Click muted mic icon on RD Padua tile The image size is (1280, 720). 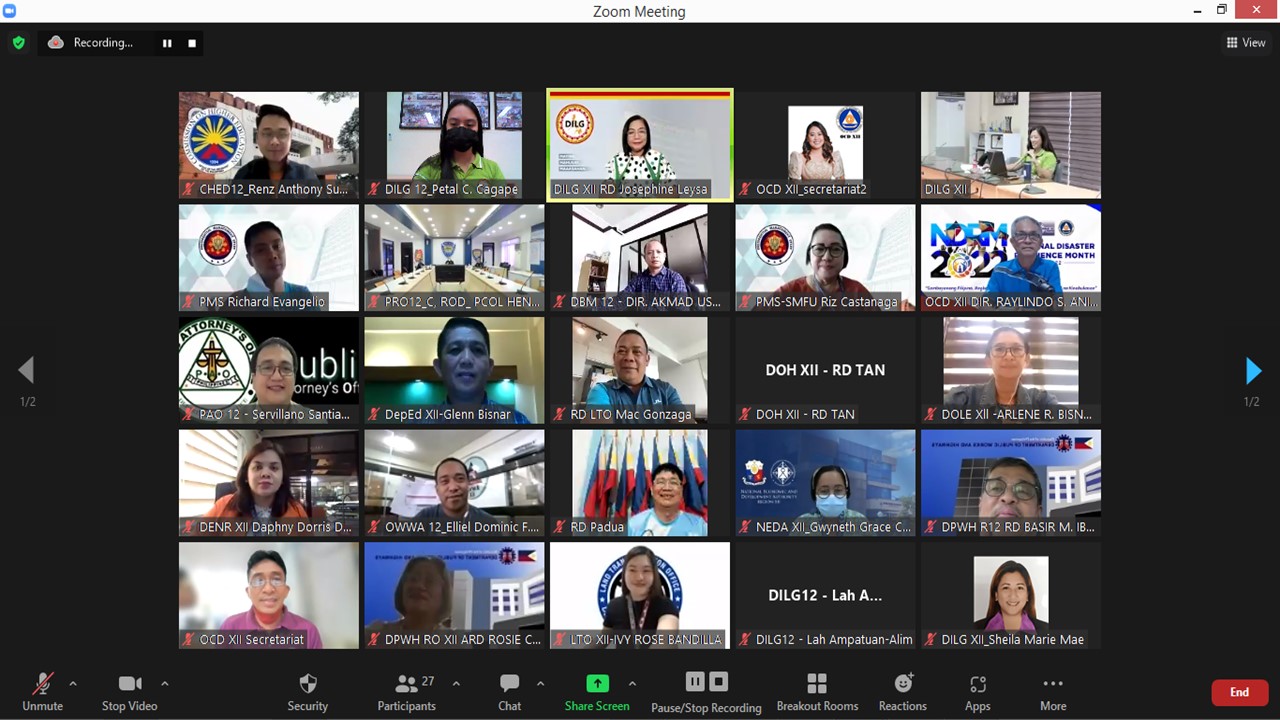(x=560, y=527)
